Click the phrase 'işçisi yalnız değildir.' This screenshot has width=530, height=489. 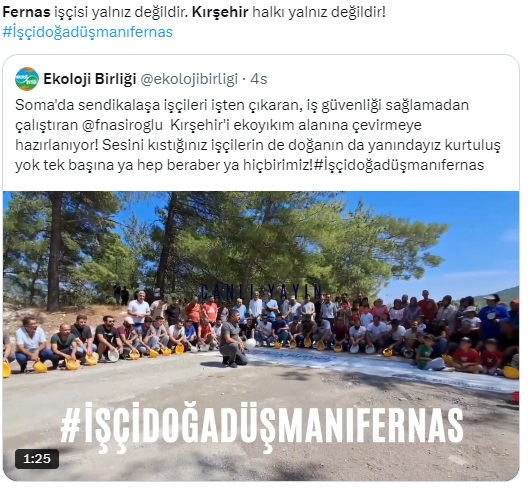click(121, 12)
